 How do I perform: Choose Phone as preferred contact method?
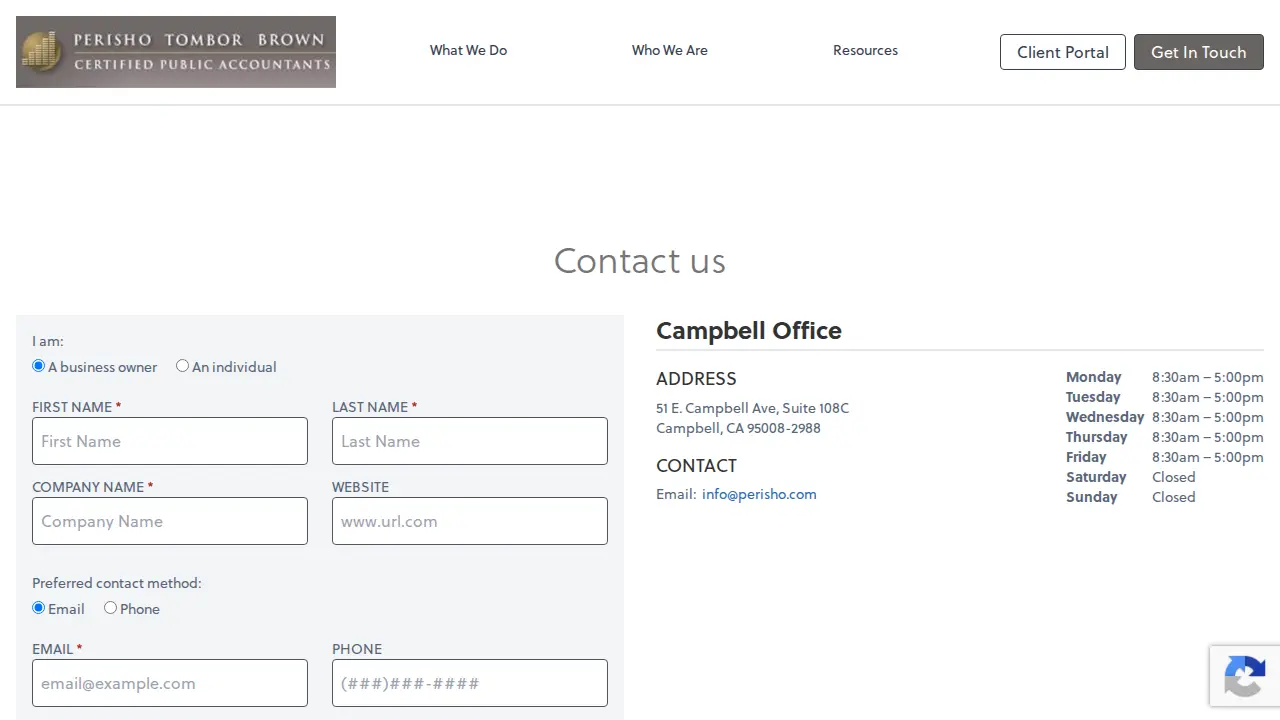(x=110, y=608)
